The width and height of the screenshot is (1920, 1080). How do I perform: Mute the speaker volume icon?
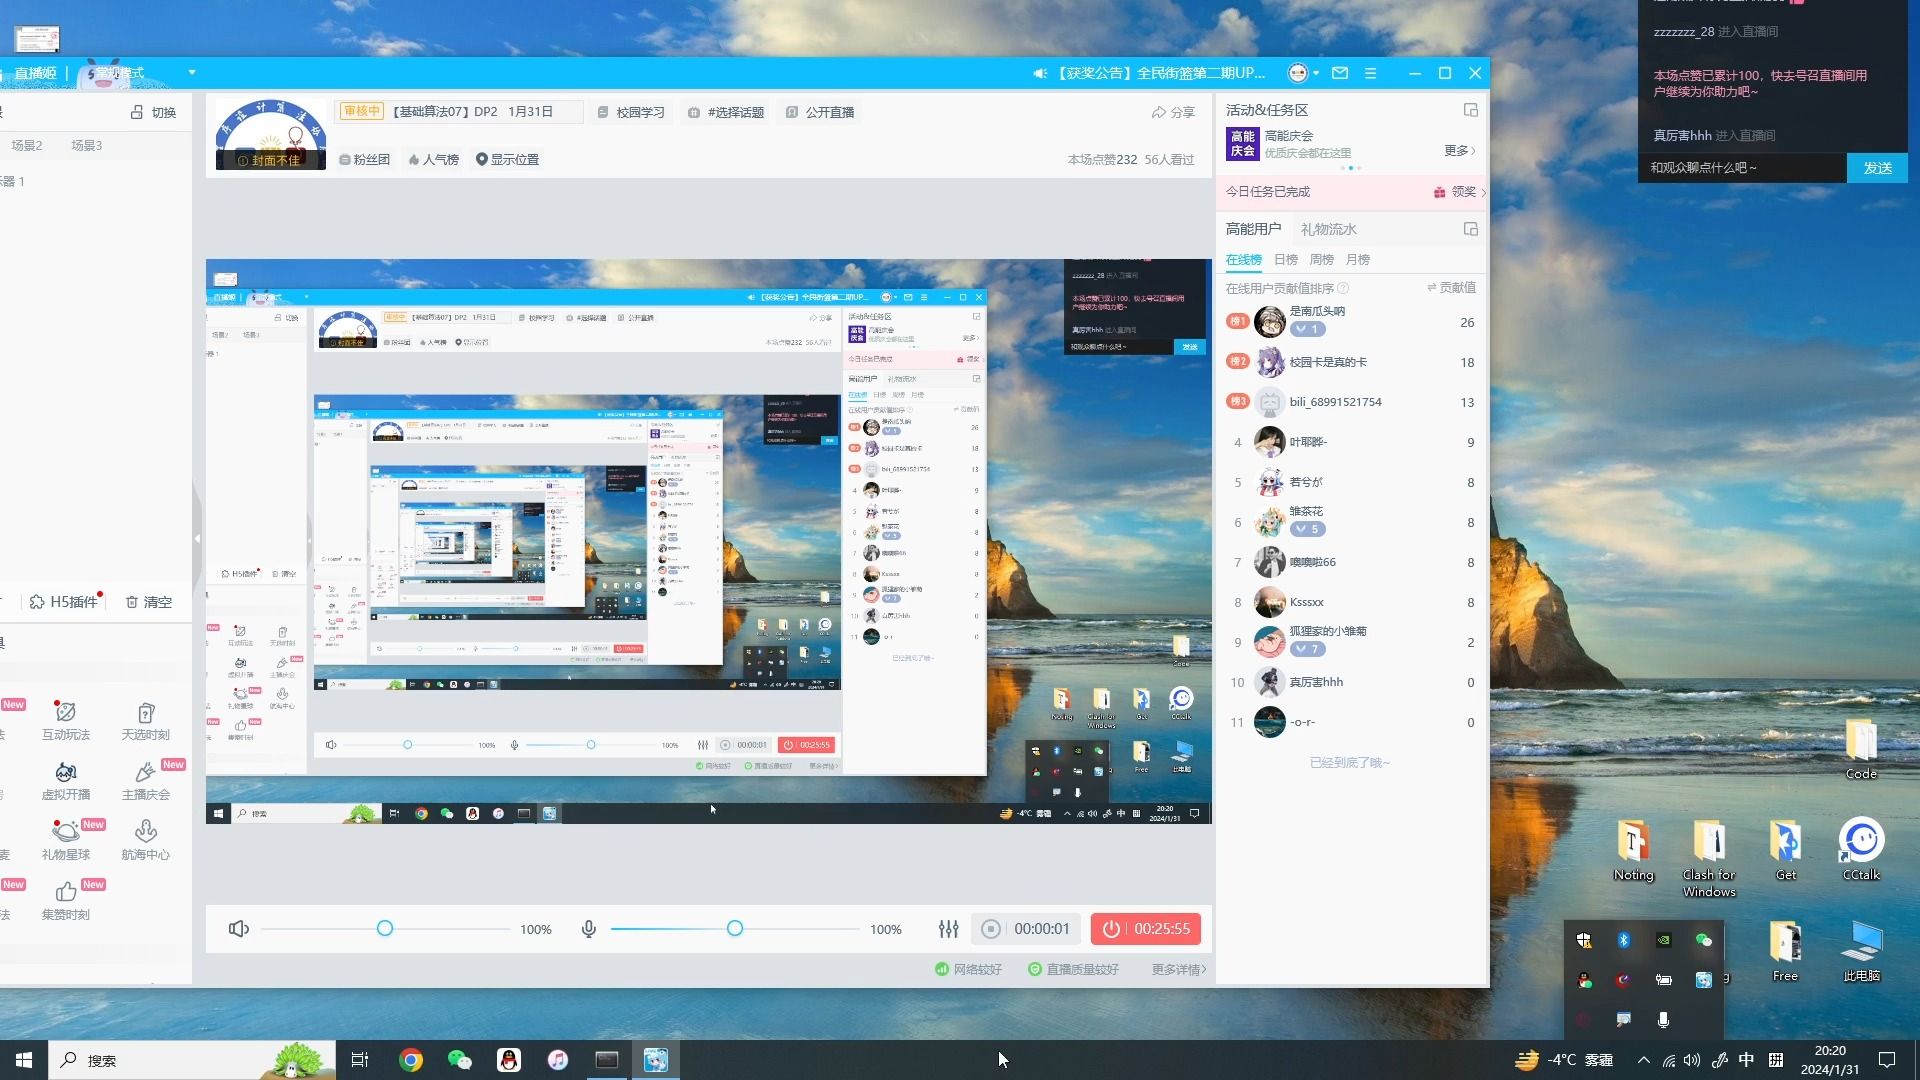tap(238, 929)
